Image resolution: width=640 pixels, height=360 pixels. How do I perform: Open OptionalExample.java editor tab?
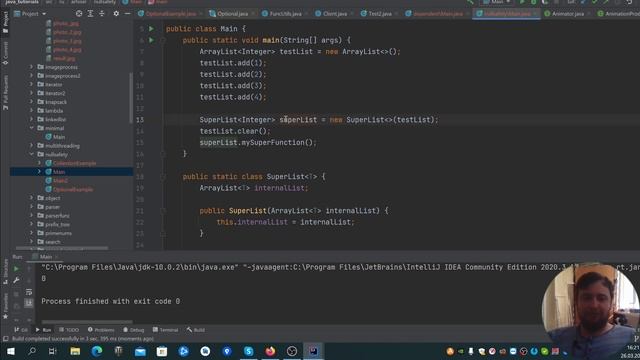click(x=171, y=13)
